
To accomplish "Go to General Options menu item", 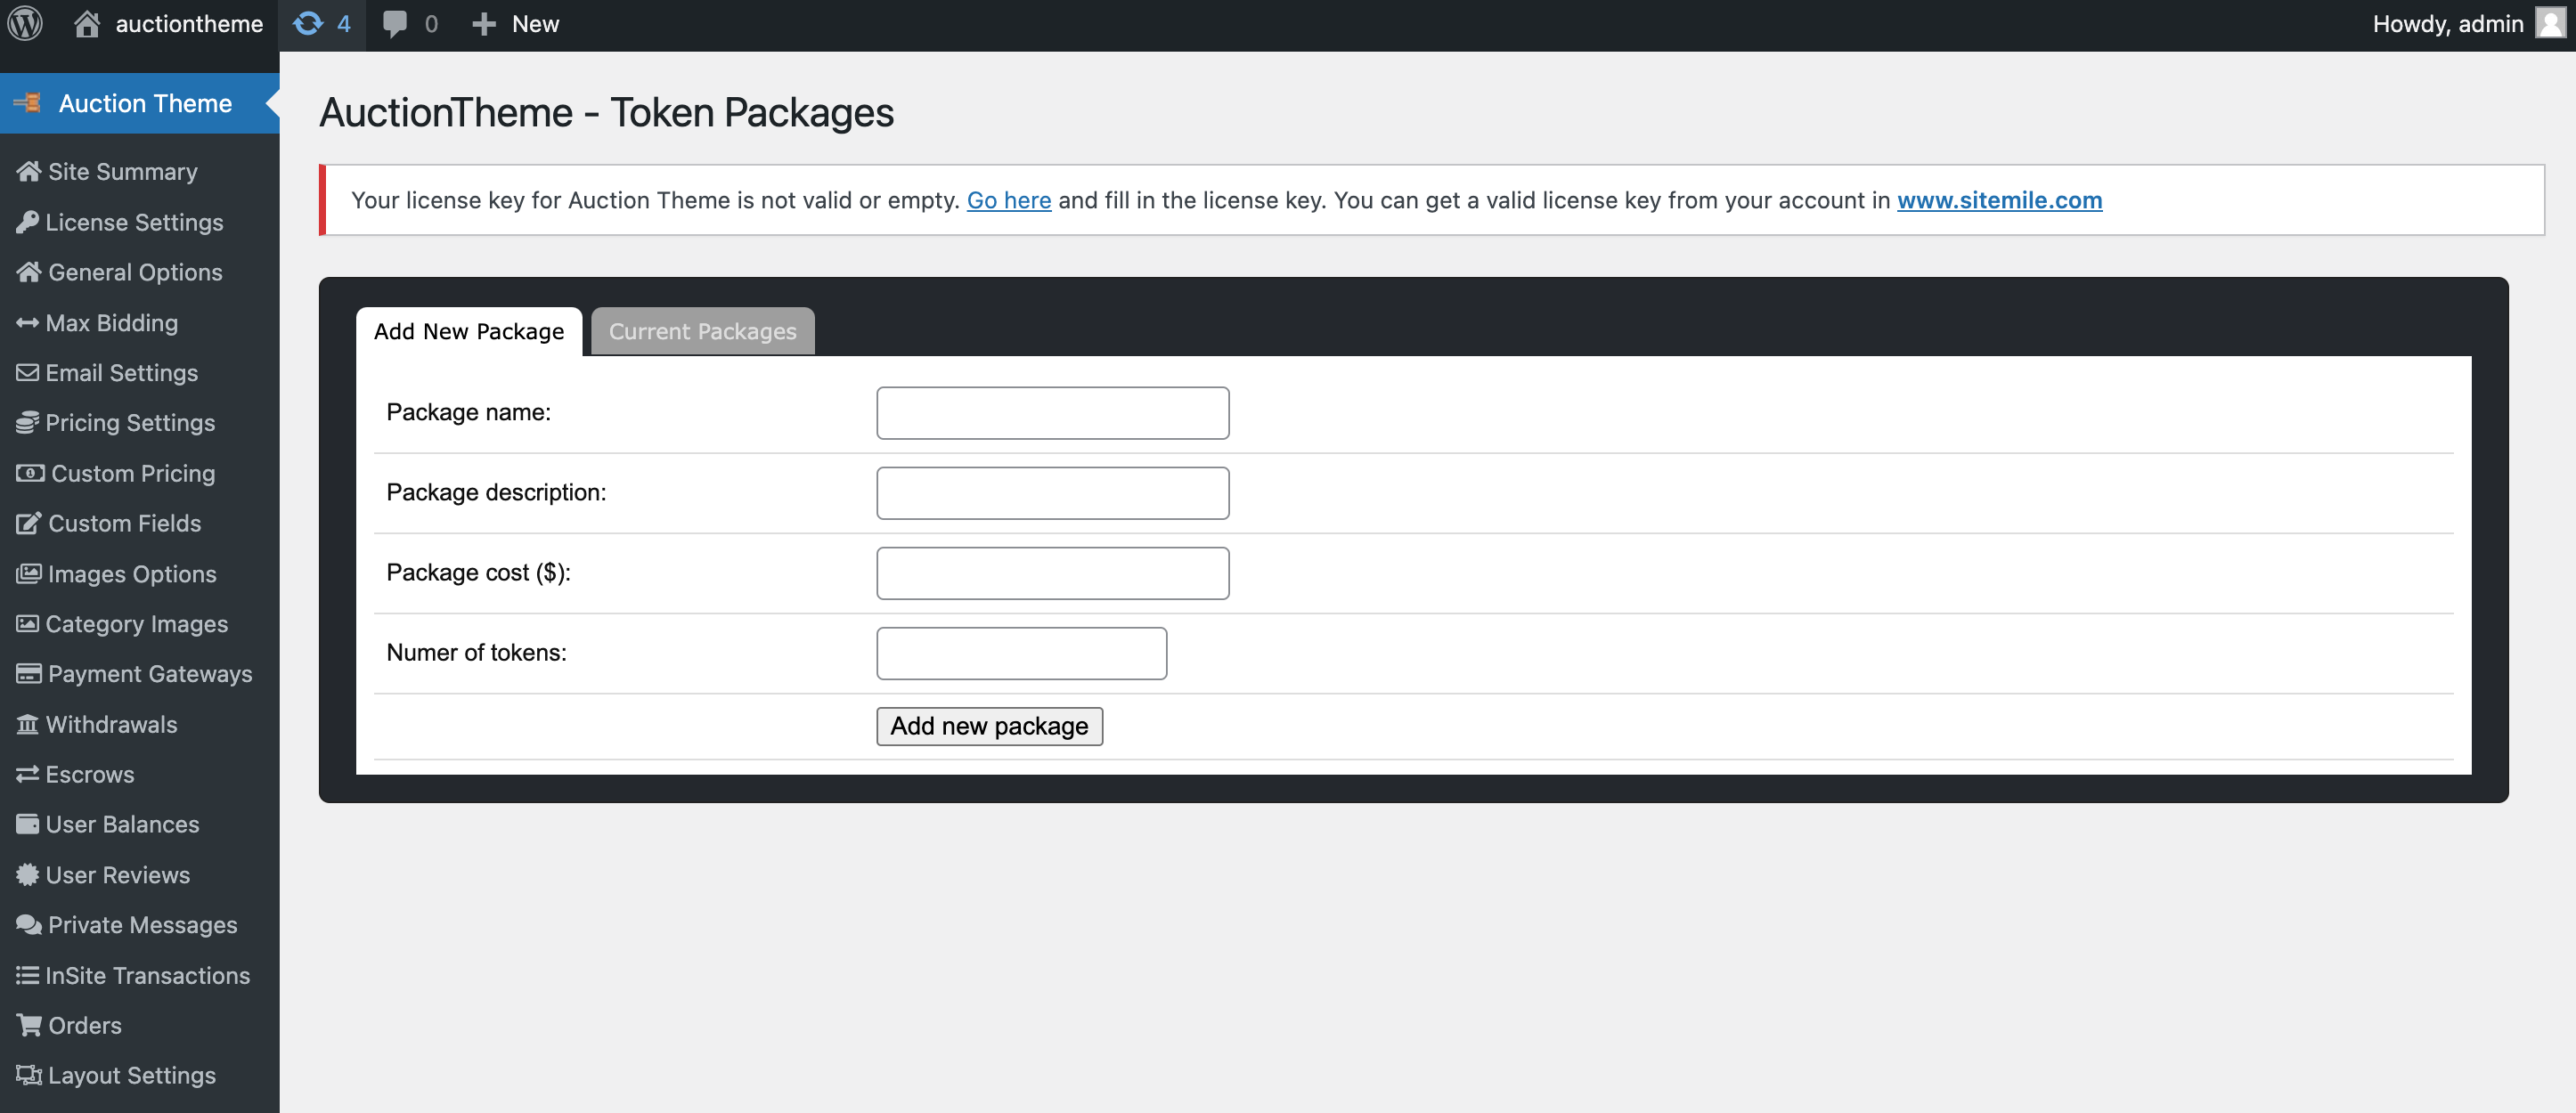I will click(135, 272).
